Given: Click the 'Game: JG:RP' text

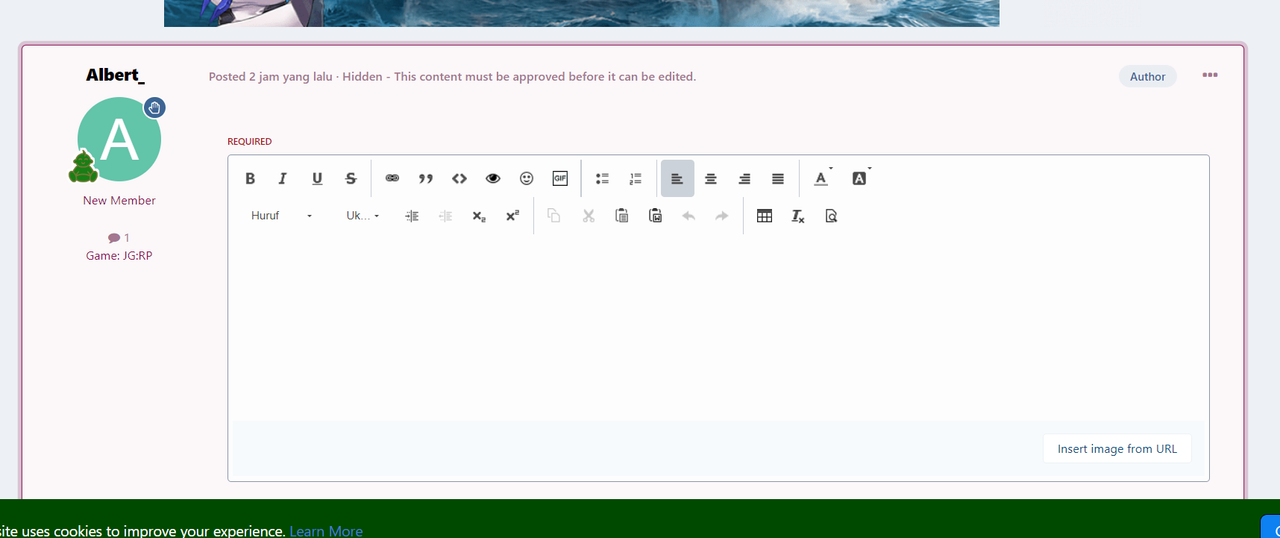Looking at the screenshot, I should click(119, 255).
